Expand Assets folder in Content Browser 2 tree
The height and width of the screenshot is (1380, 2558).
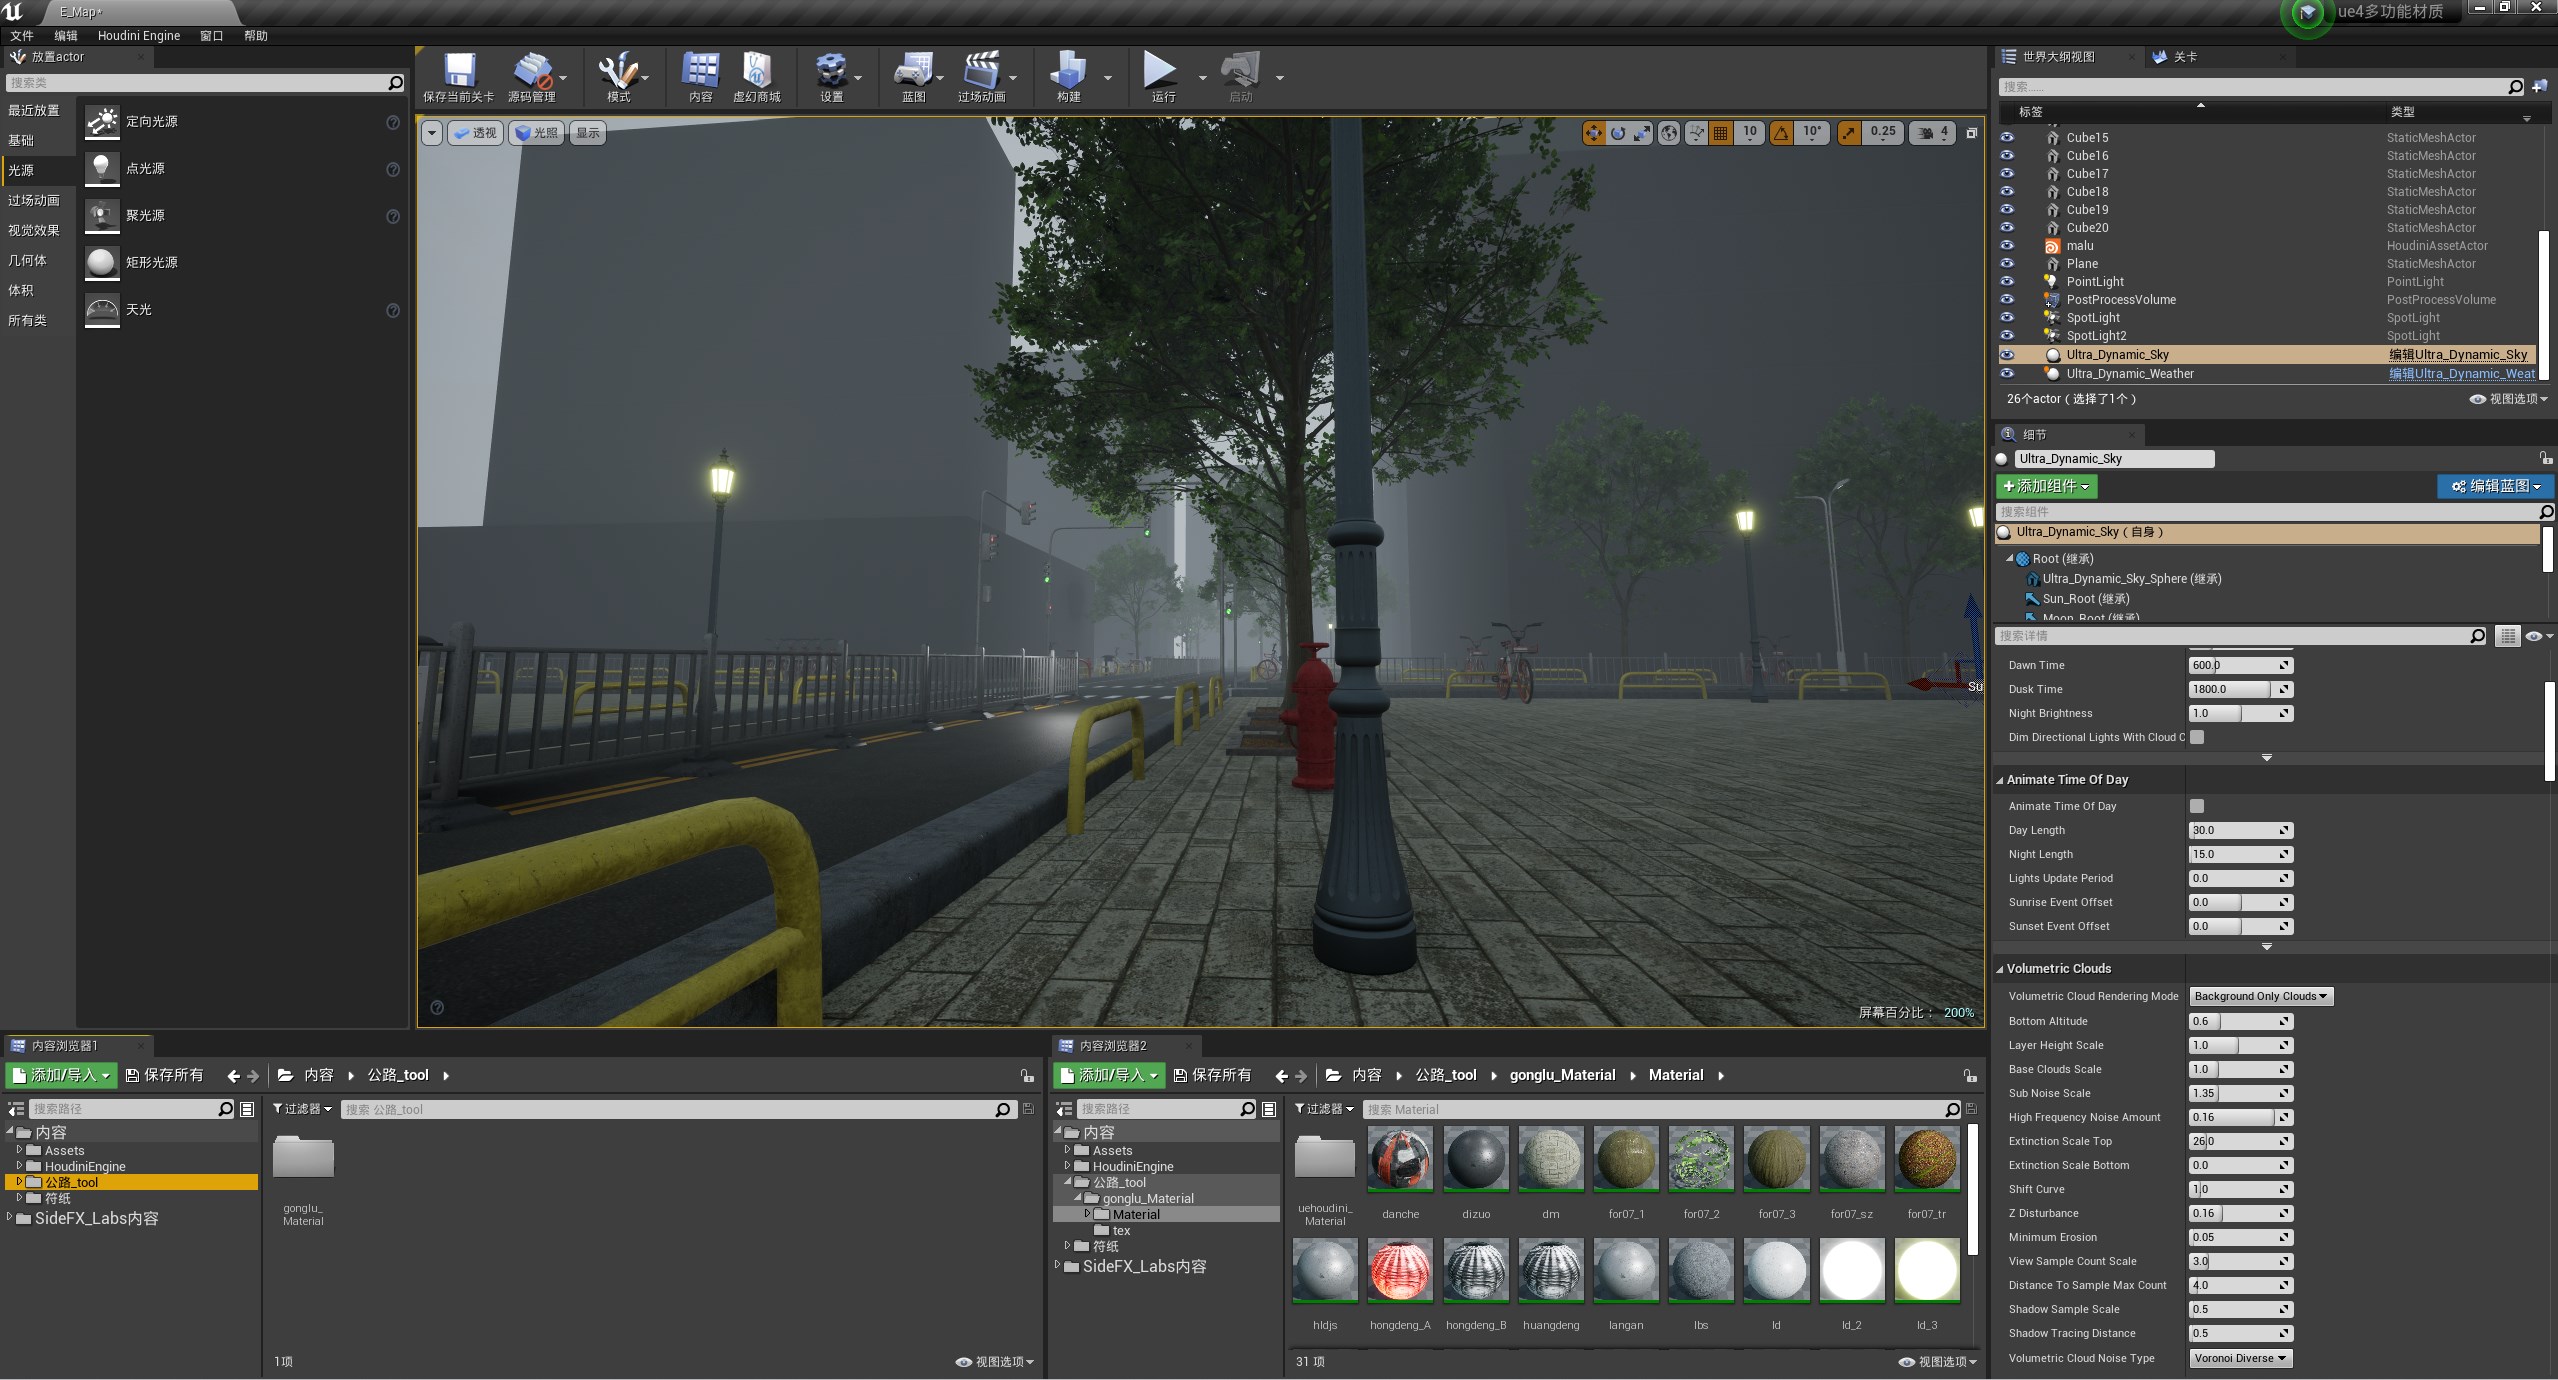(x=1067, y=1150)
